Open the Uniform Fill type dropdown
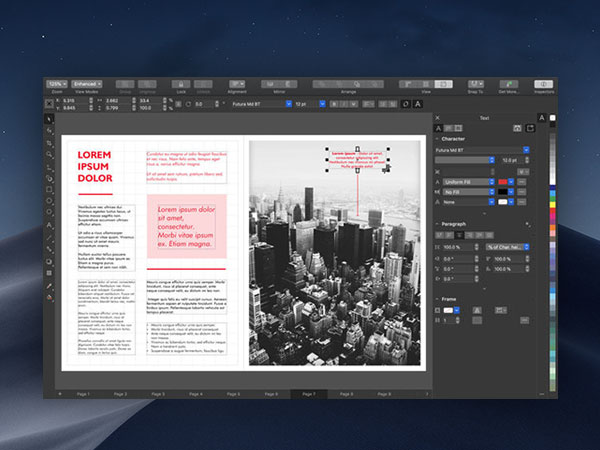The height and width of the screenshot is (450, 600). click(x=469, y=182)
